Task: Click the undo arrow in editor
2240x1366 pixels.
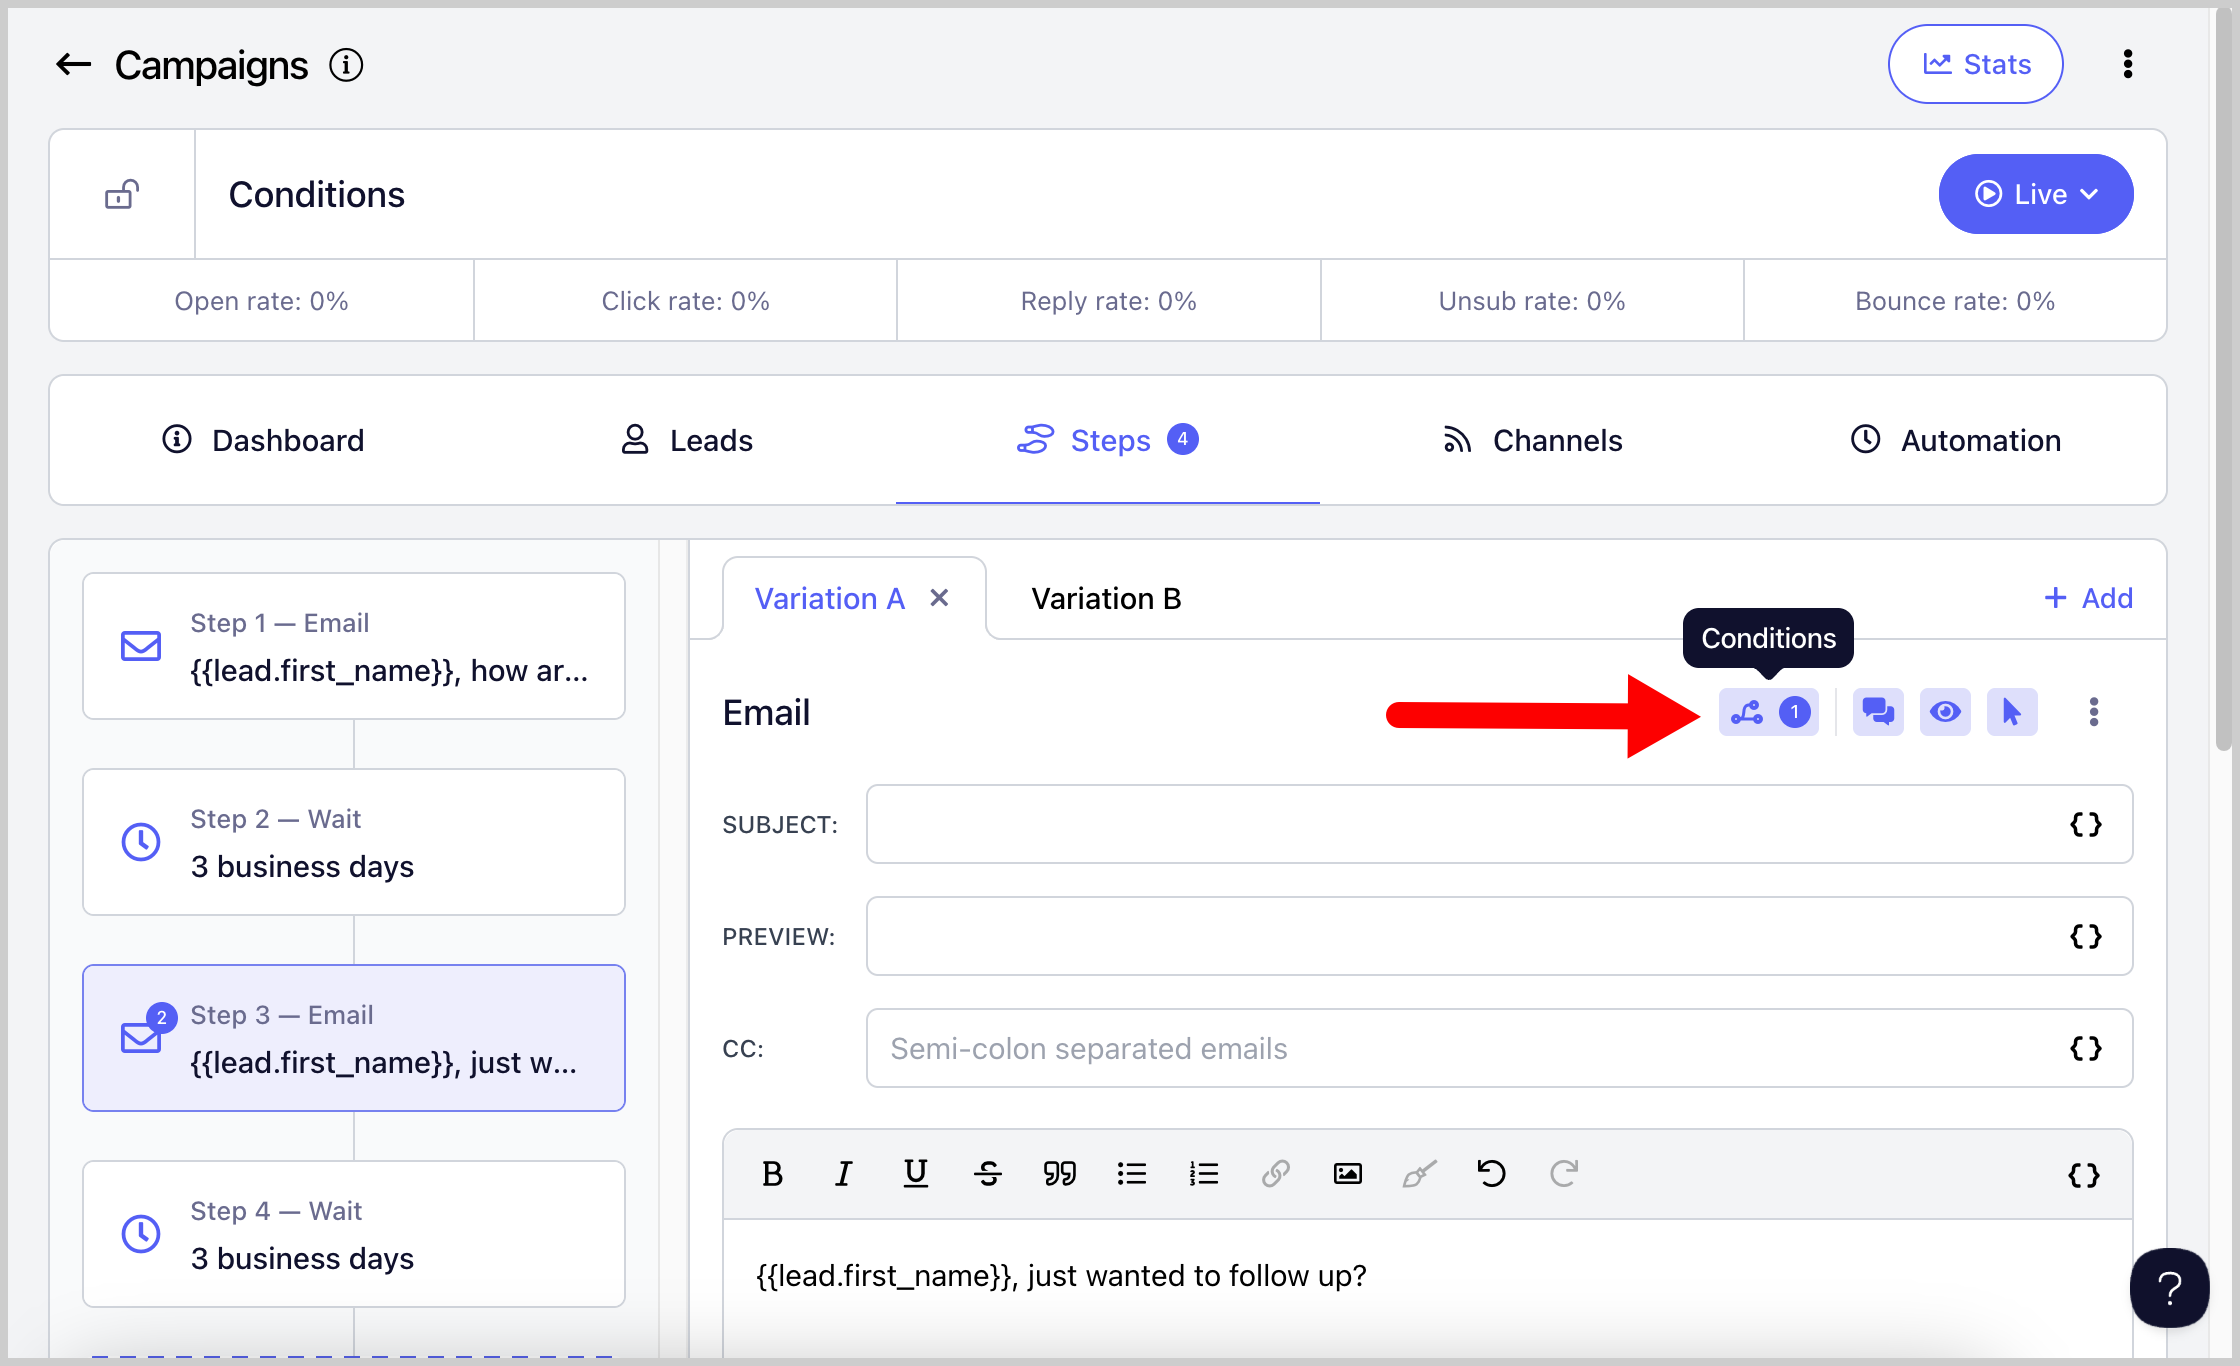Action: click(x=1491, y=1173)
